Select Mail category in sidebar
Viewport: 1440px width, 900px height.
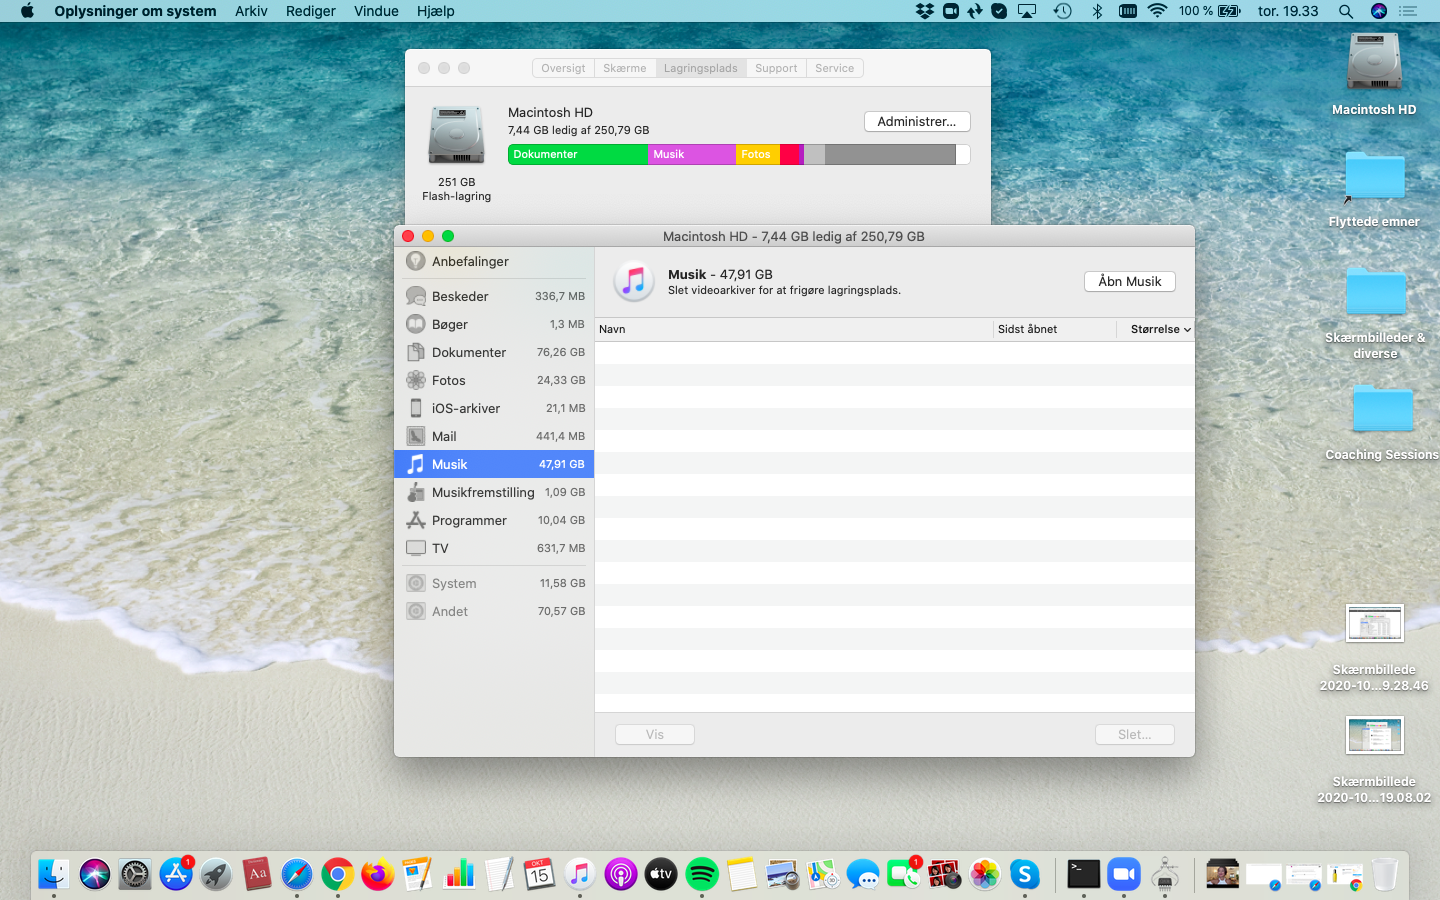[494, 436]
